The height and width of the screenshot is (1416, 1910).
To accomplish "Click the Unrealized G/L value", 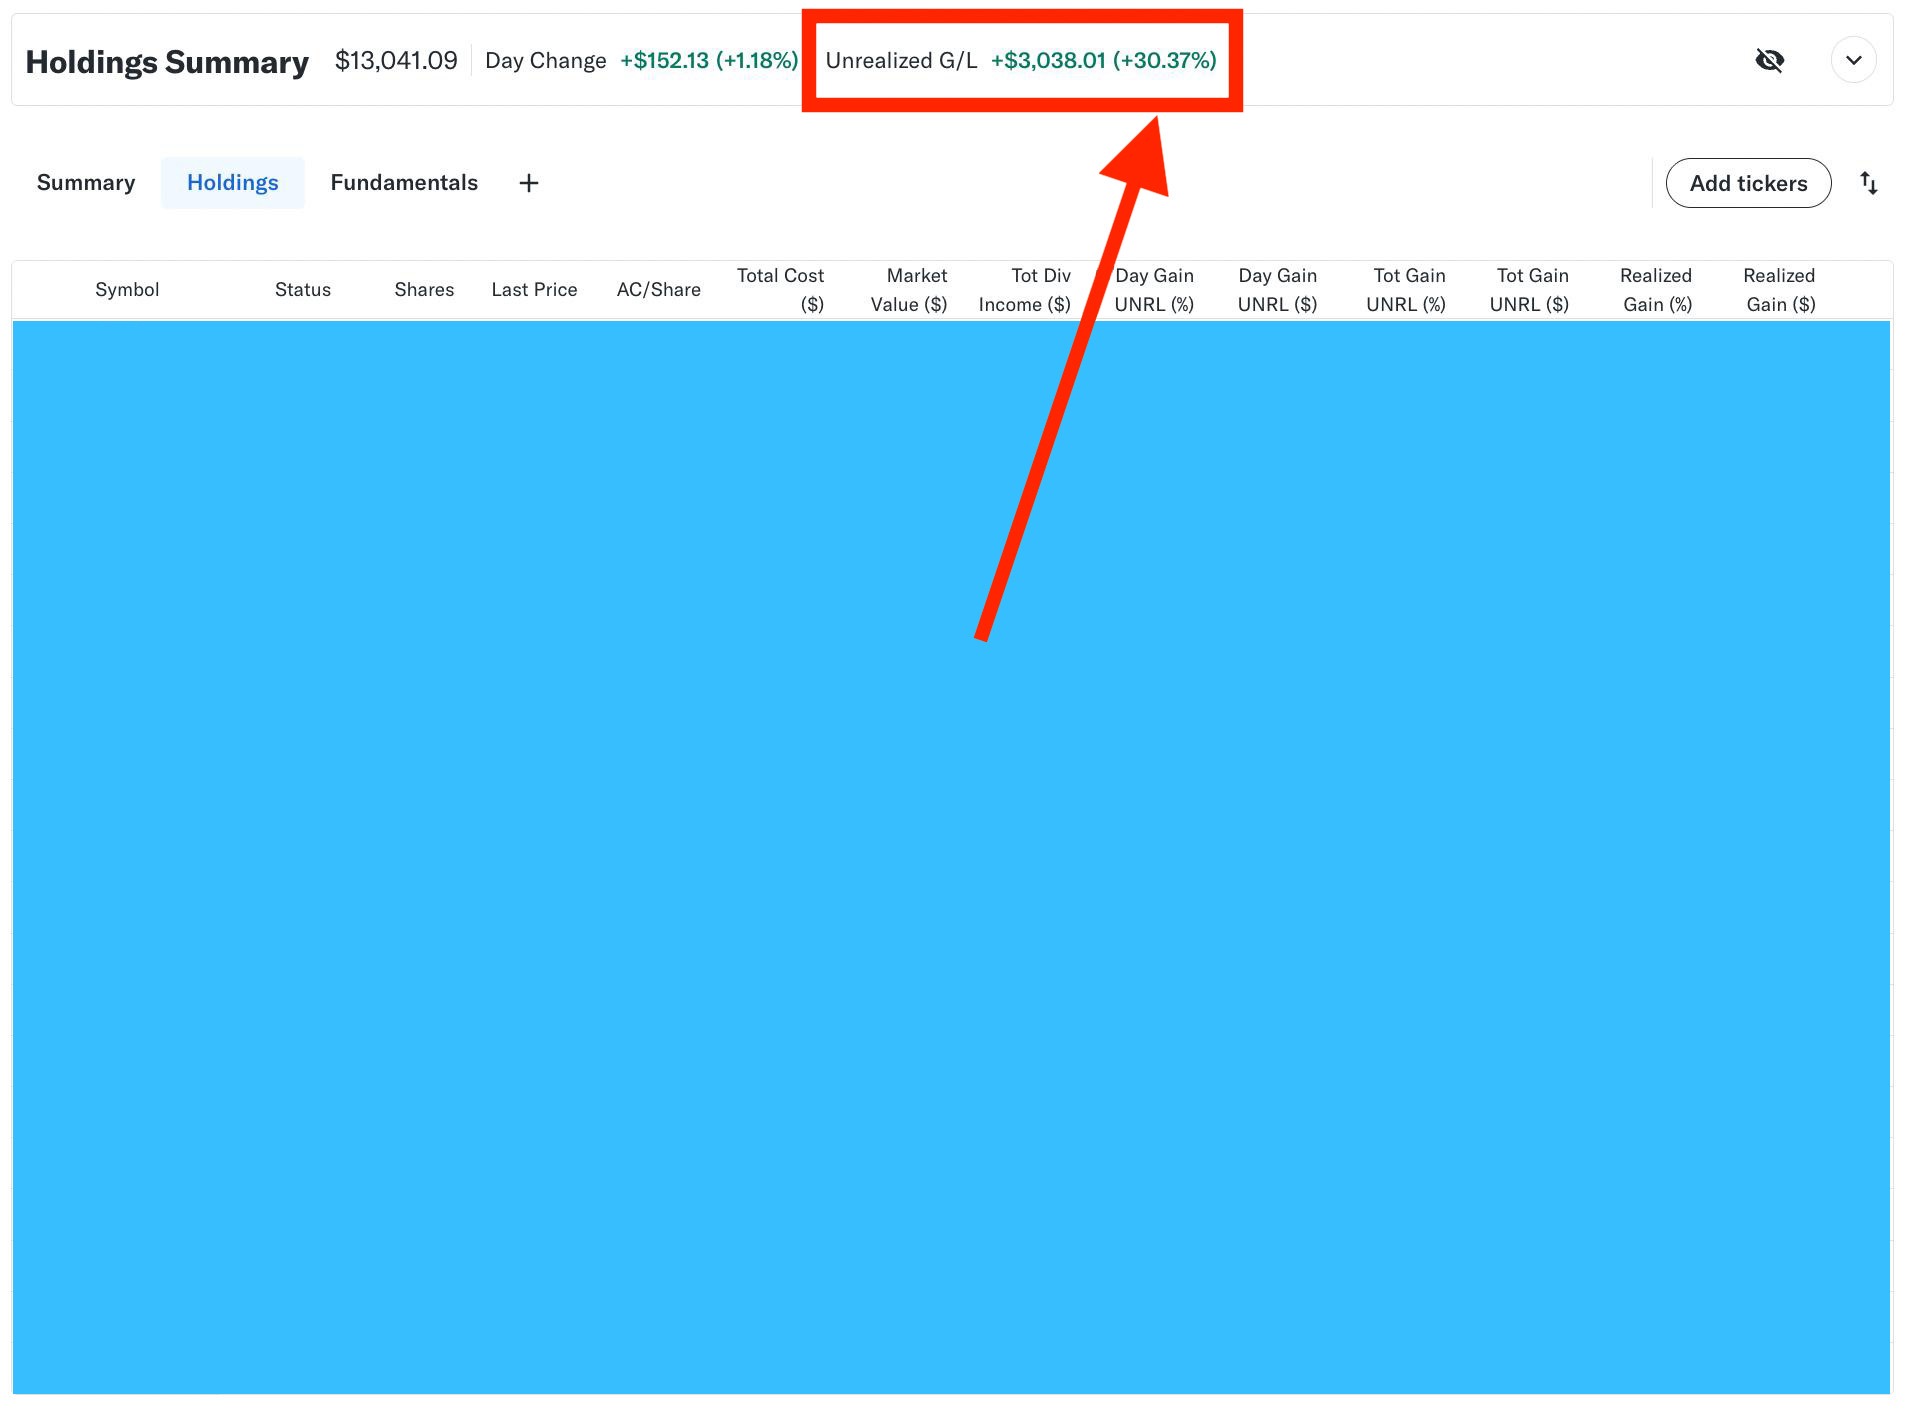I will [1103, 61].
